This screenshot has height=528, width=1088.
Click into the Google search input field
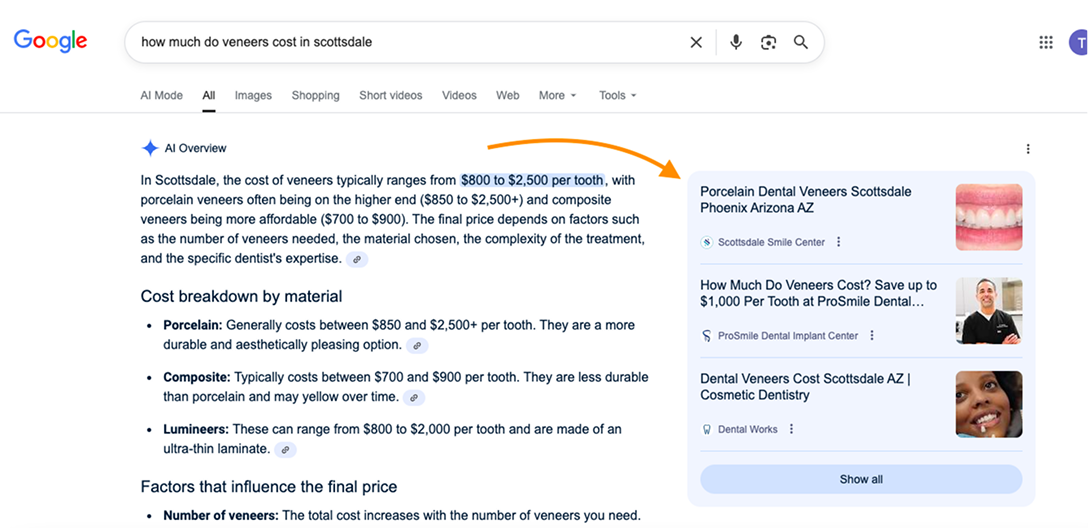pyautogui.click(x=400, y=42)
